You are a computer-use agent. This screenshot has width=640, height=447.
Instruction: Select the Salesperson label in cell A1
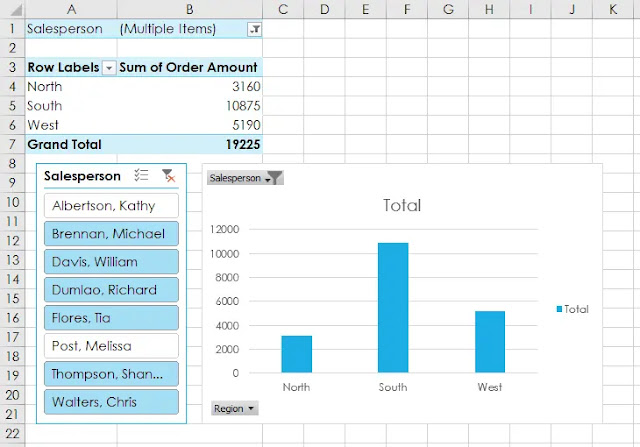71,29
